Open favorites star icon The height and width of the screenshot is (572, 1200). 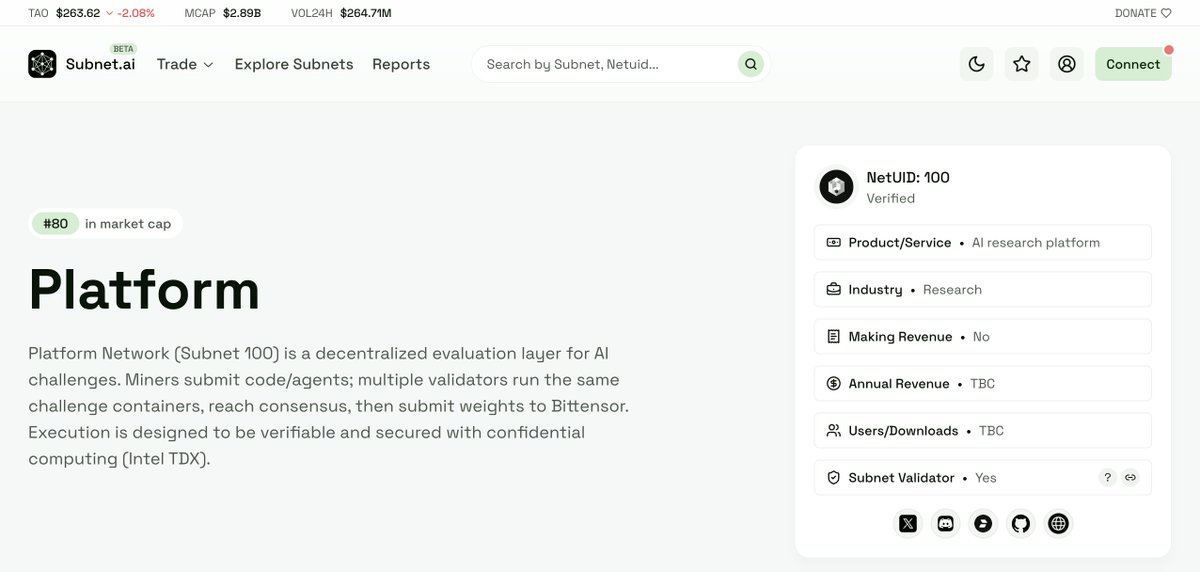[x=1022, y=64]
